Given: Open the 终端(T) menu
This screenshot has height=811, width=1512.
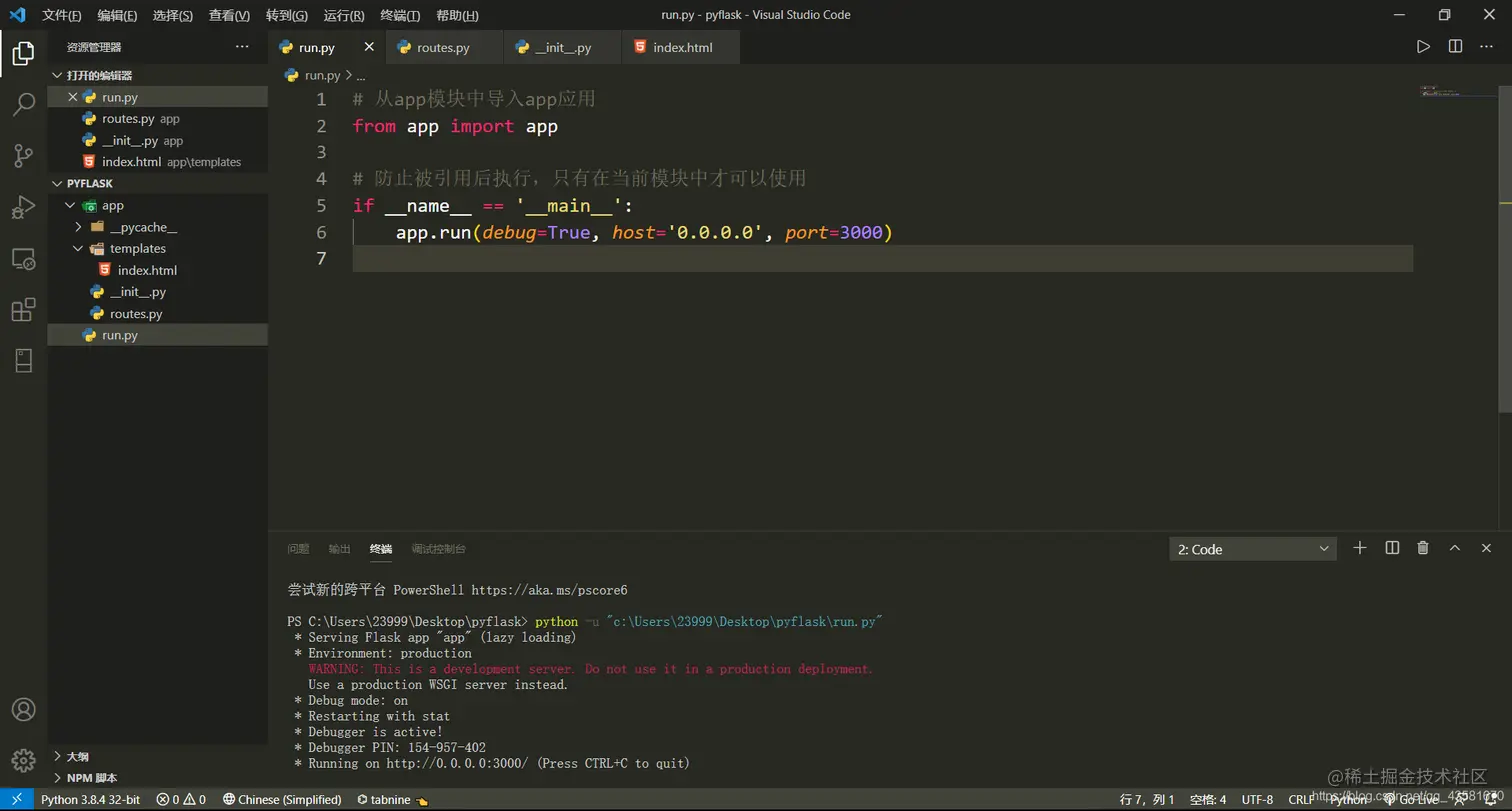Looking at the screenshot, I should pos(401,15).
